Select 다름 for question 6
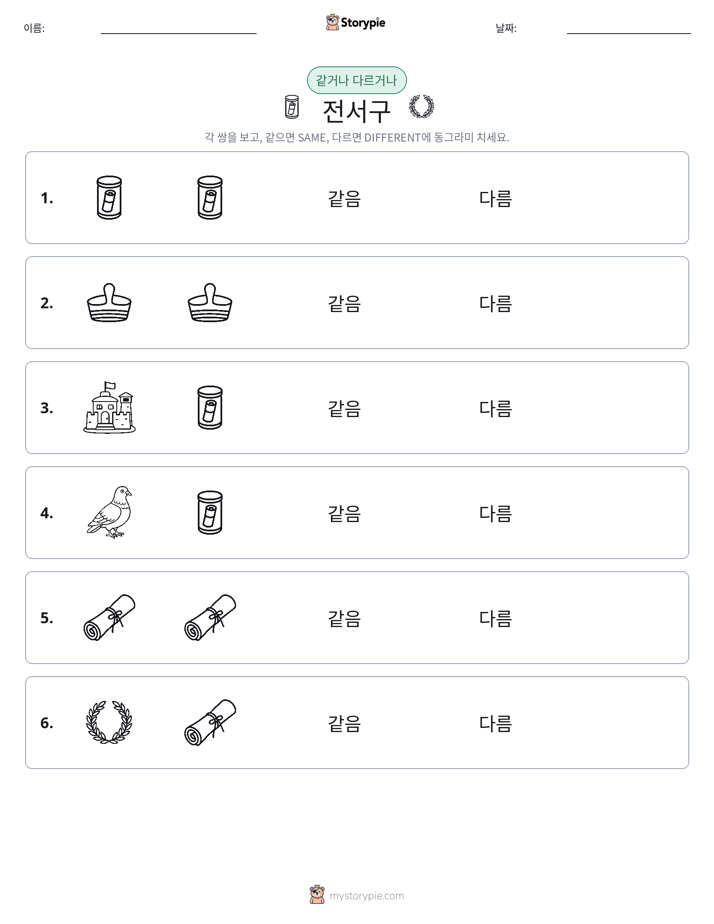The image size is (714, 924). click(495, 723)
